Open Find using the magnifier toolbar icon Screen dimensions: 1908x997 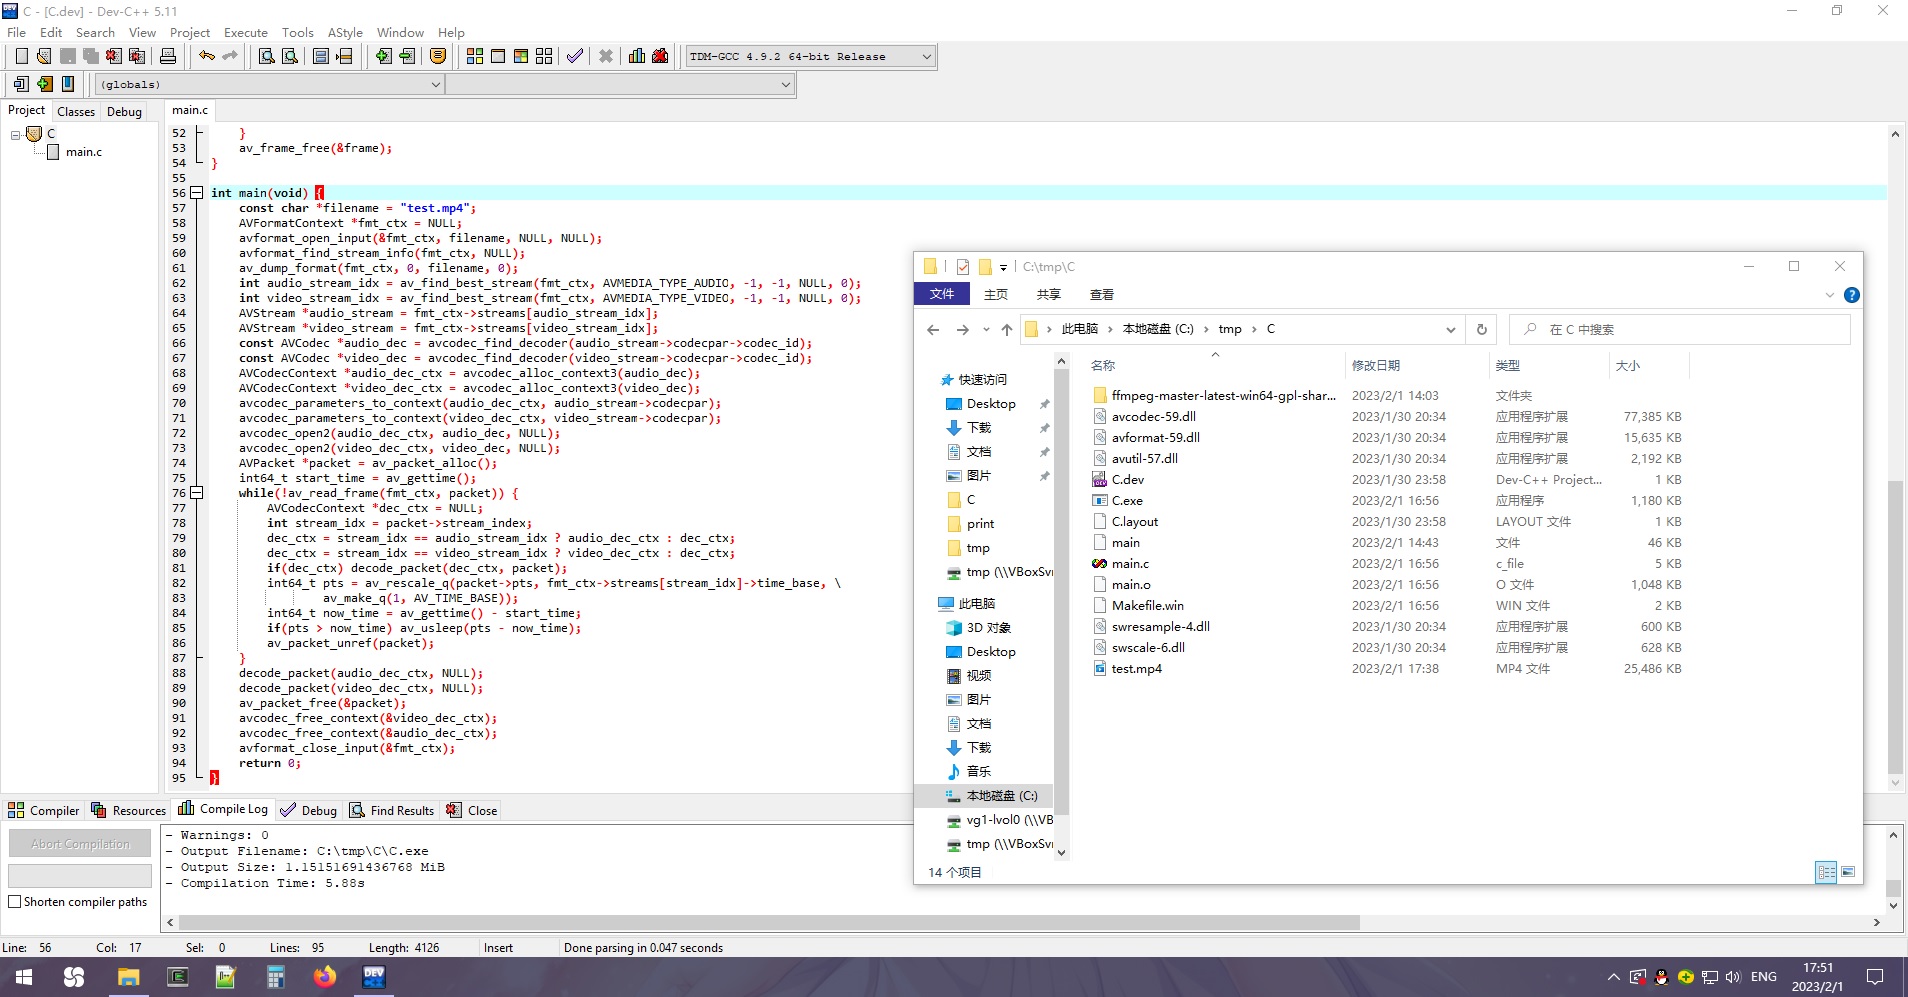pos(267,56)
